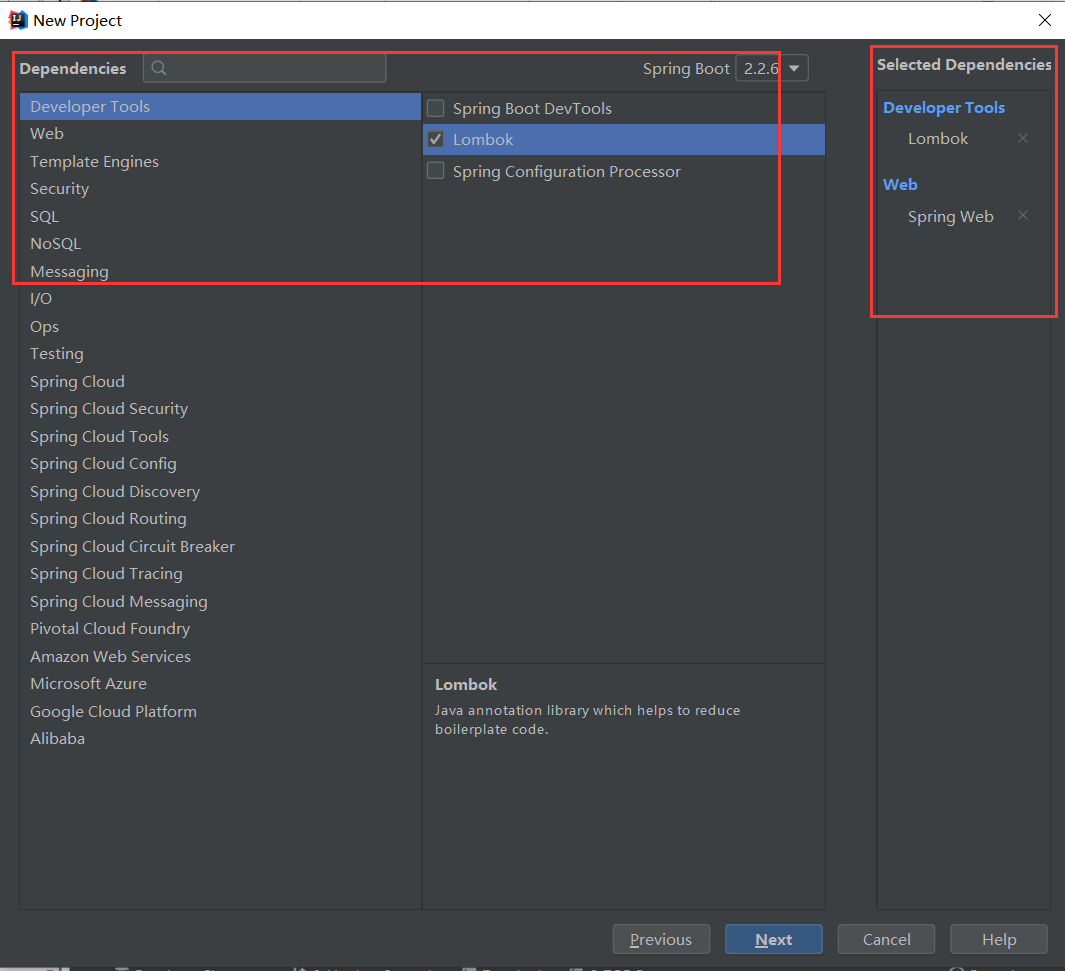Select the Testing category
The width and height of the screenshot is (1065, 971).
point(220,354)
